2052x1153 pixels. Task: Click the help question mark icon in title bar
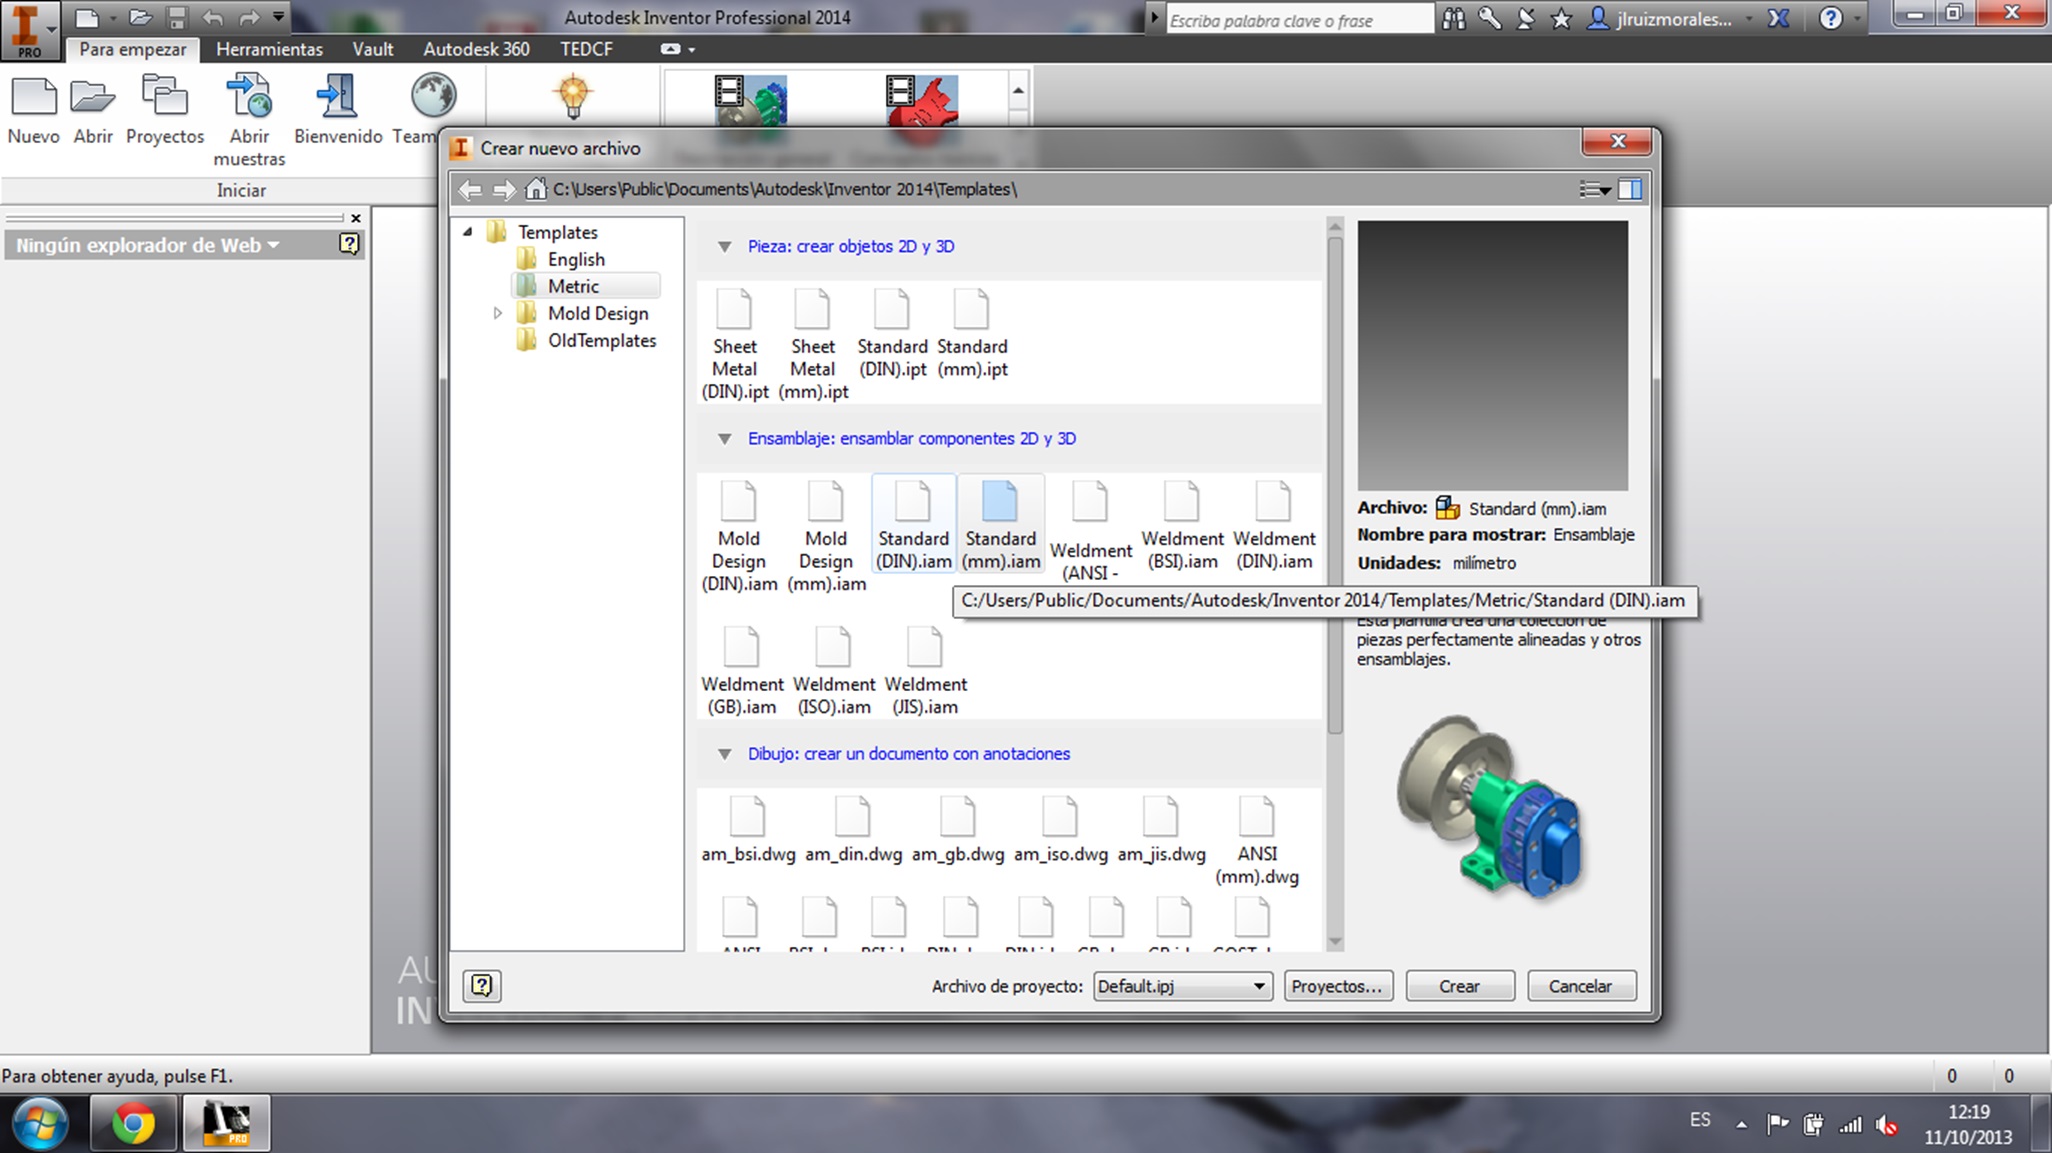tap(1830, 18)
